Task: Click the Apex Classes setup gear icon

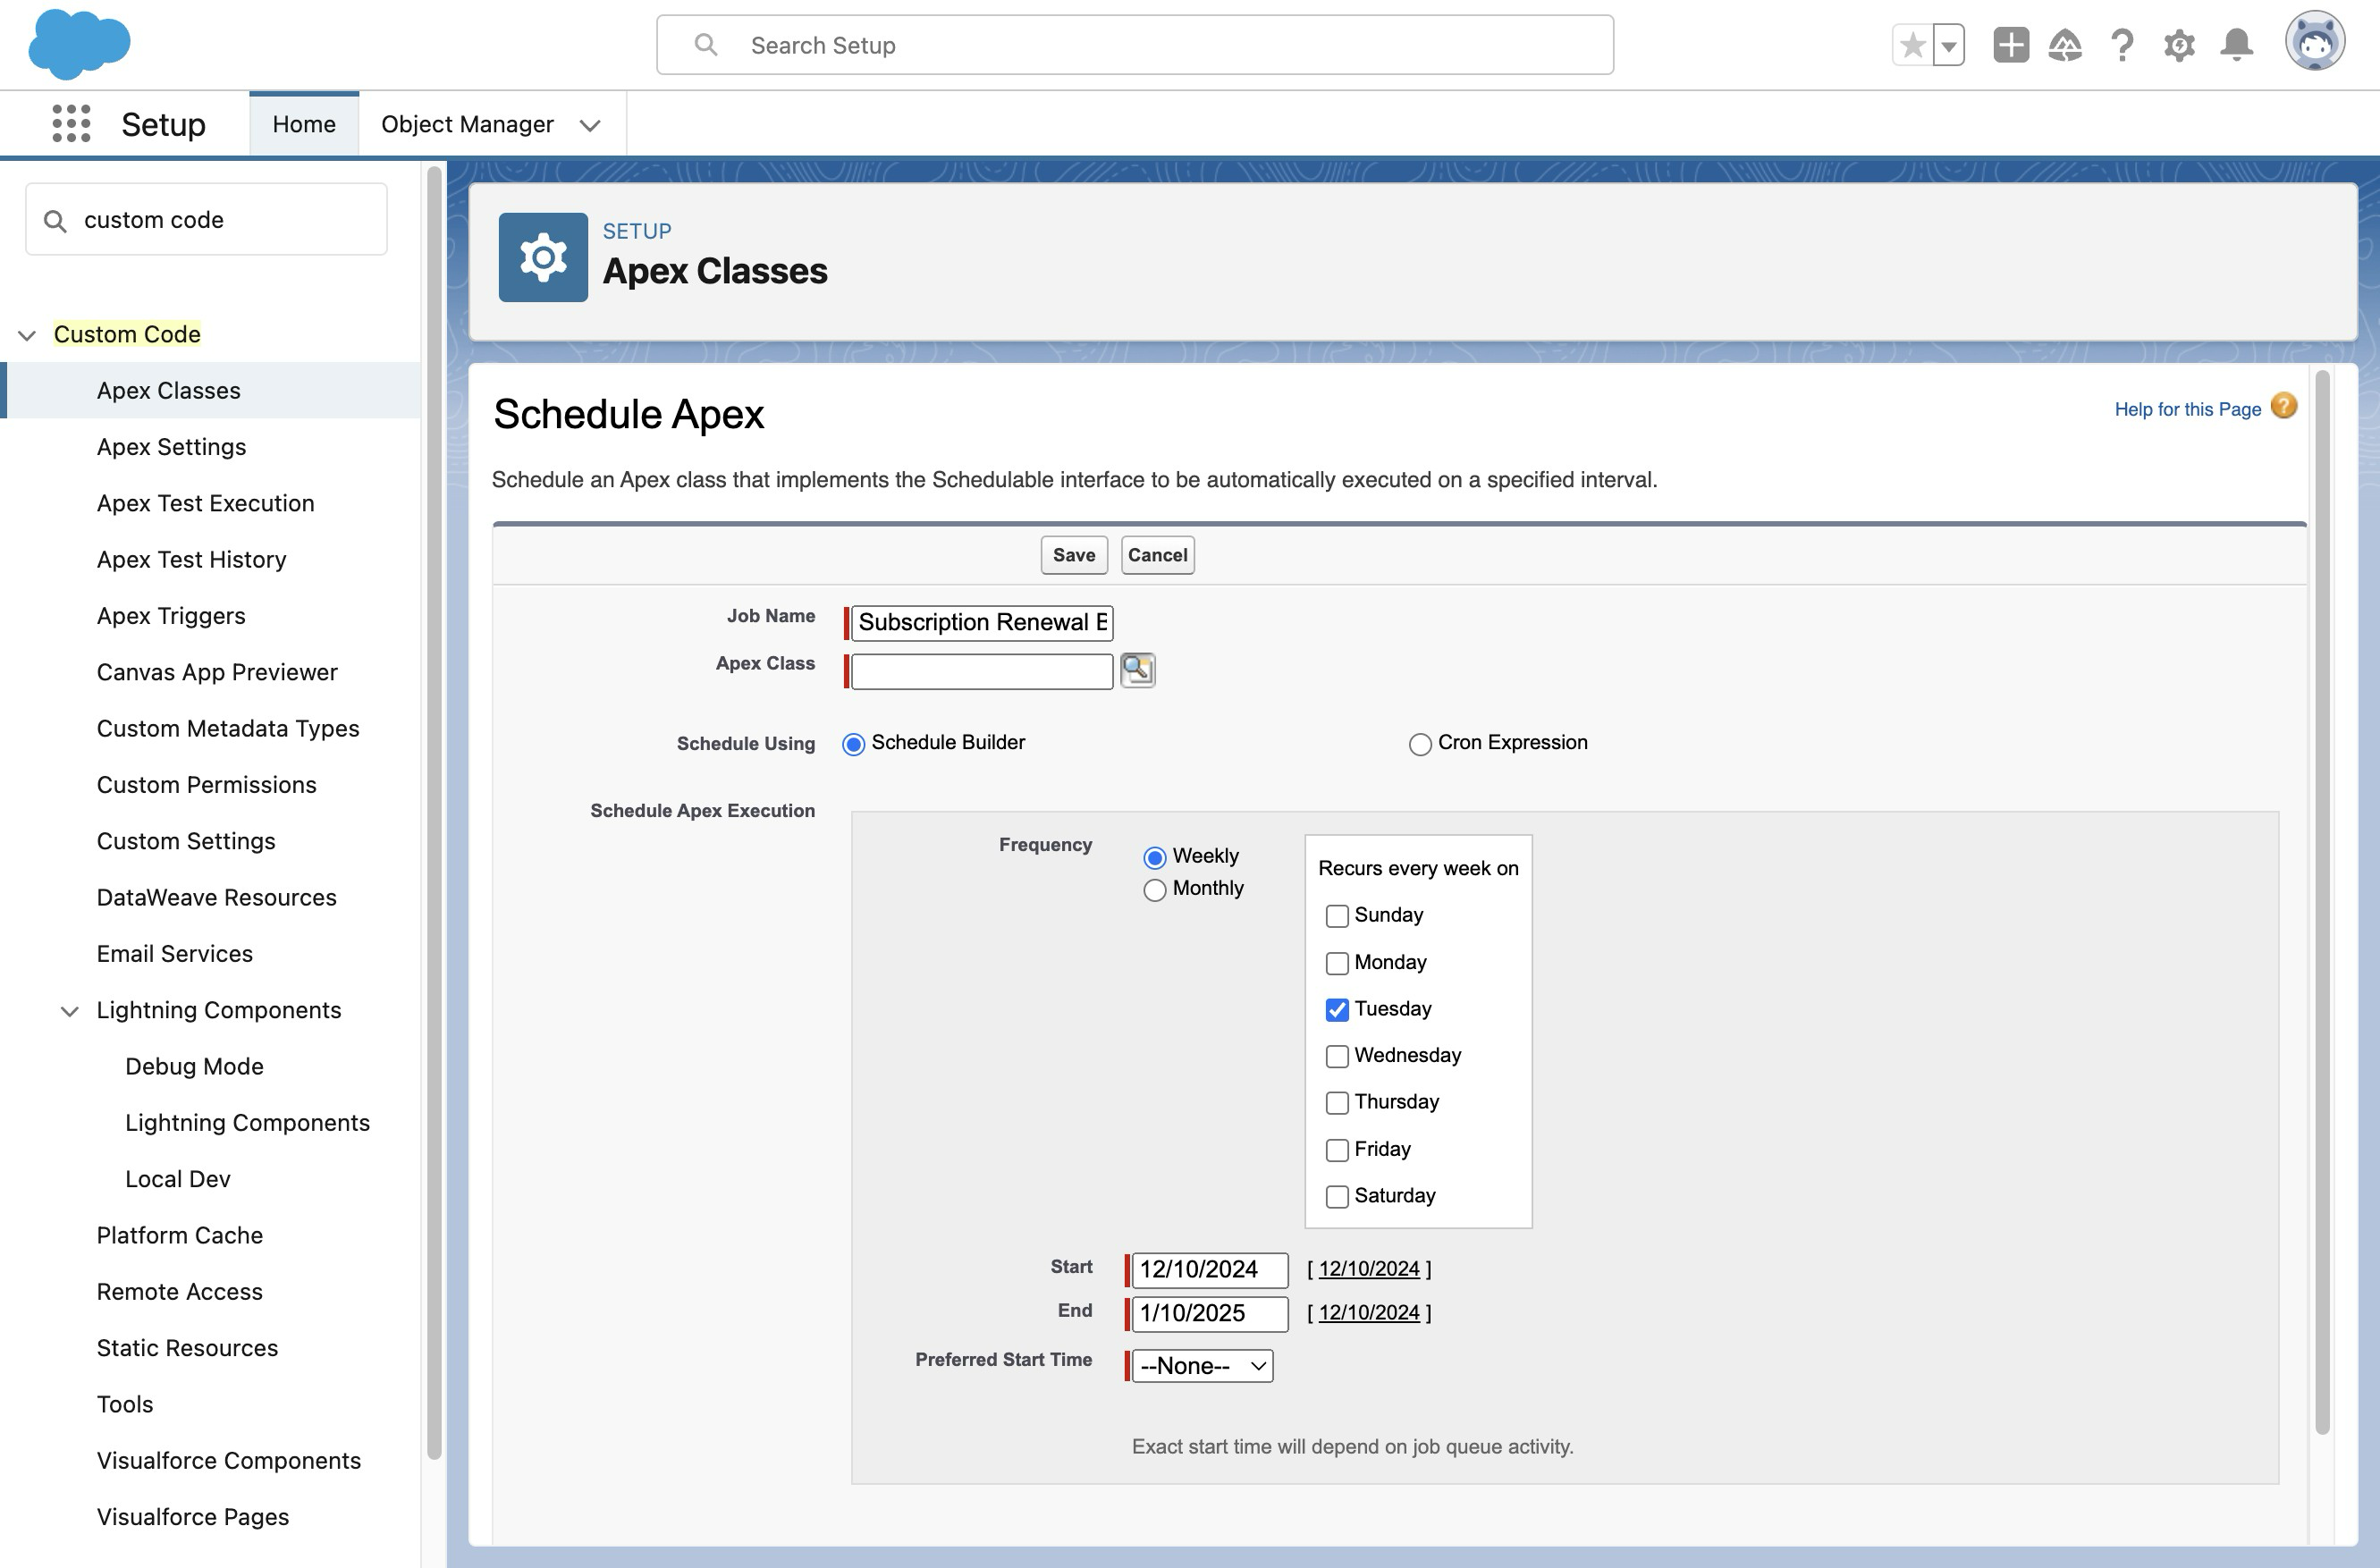Action: point(543,257)
